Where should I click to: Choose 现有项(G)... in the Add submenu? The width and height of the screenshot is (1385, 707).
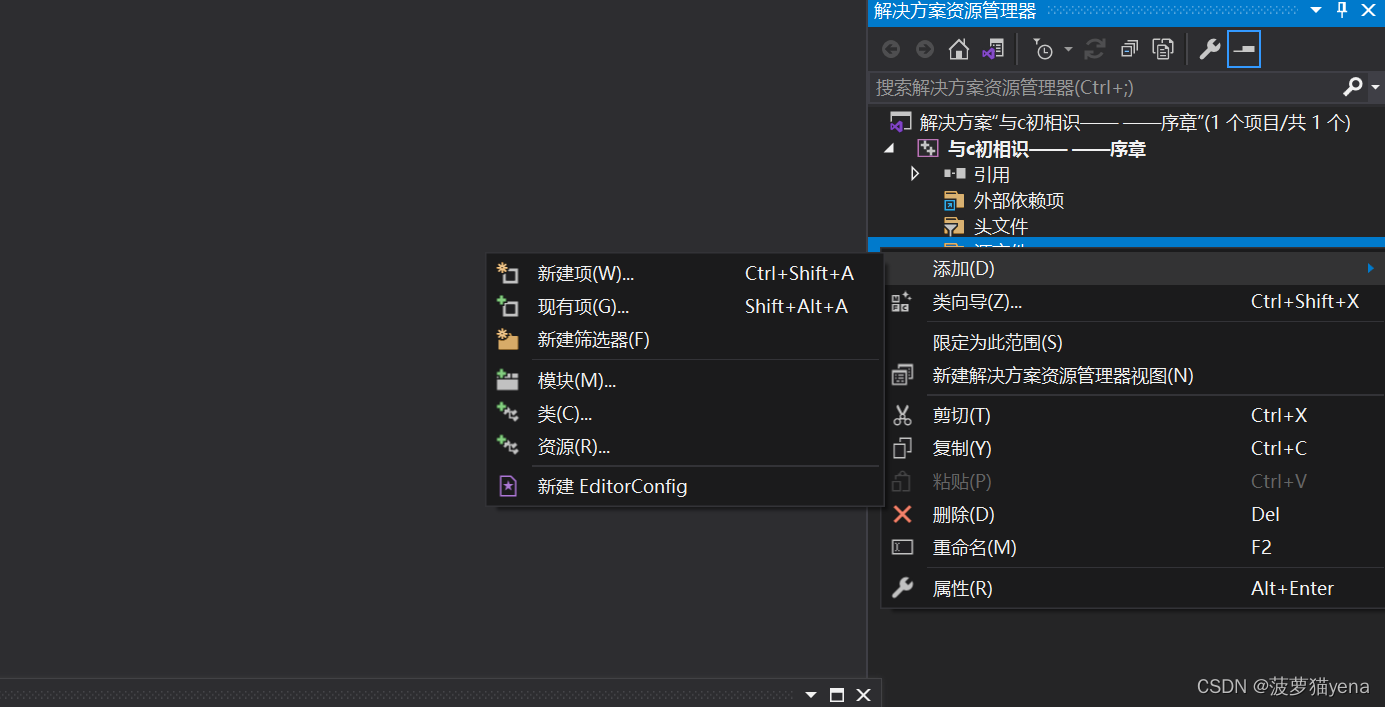(x=684, y=306)
